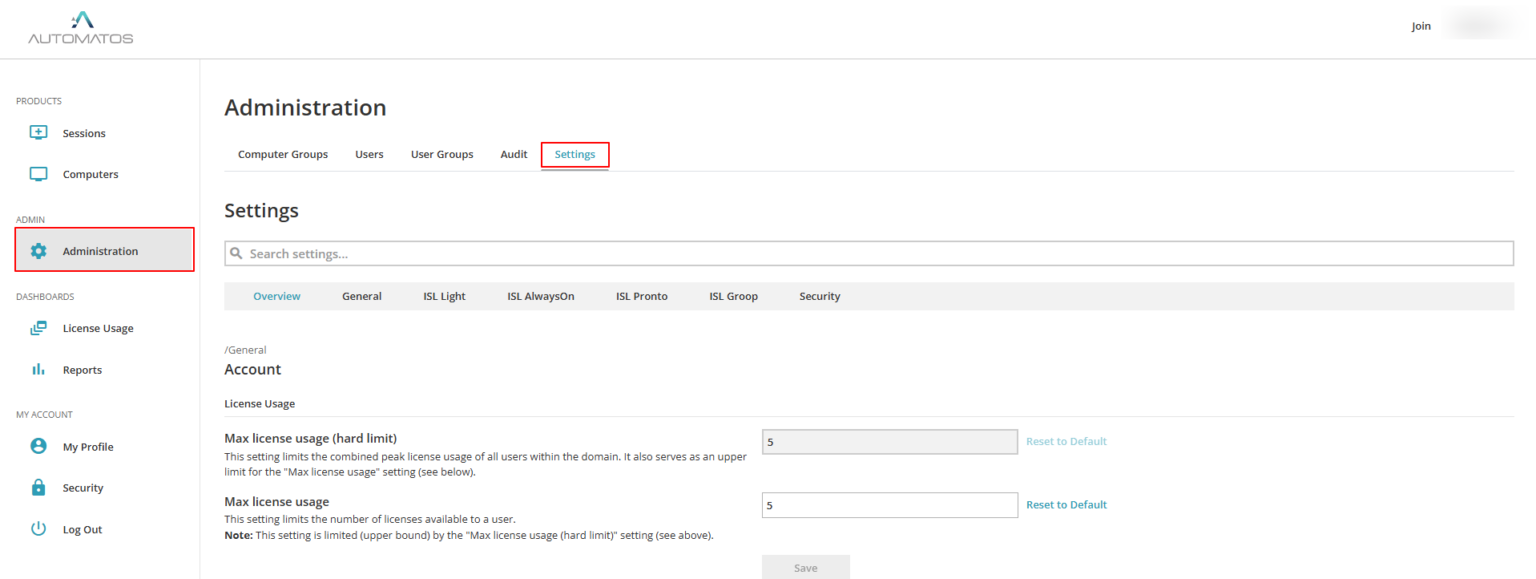Click the Save button

806,567
